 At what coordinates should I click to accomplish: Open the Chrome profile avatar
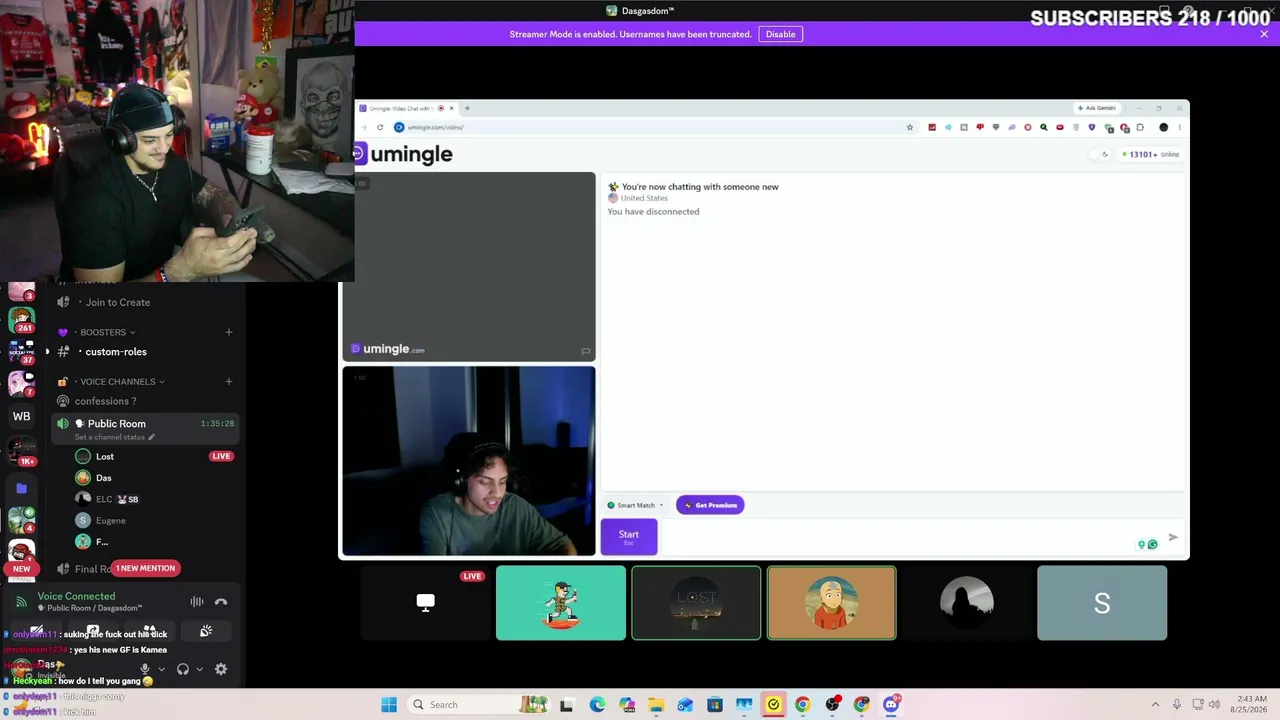point(1163,127)
